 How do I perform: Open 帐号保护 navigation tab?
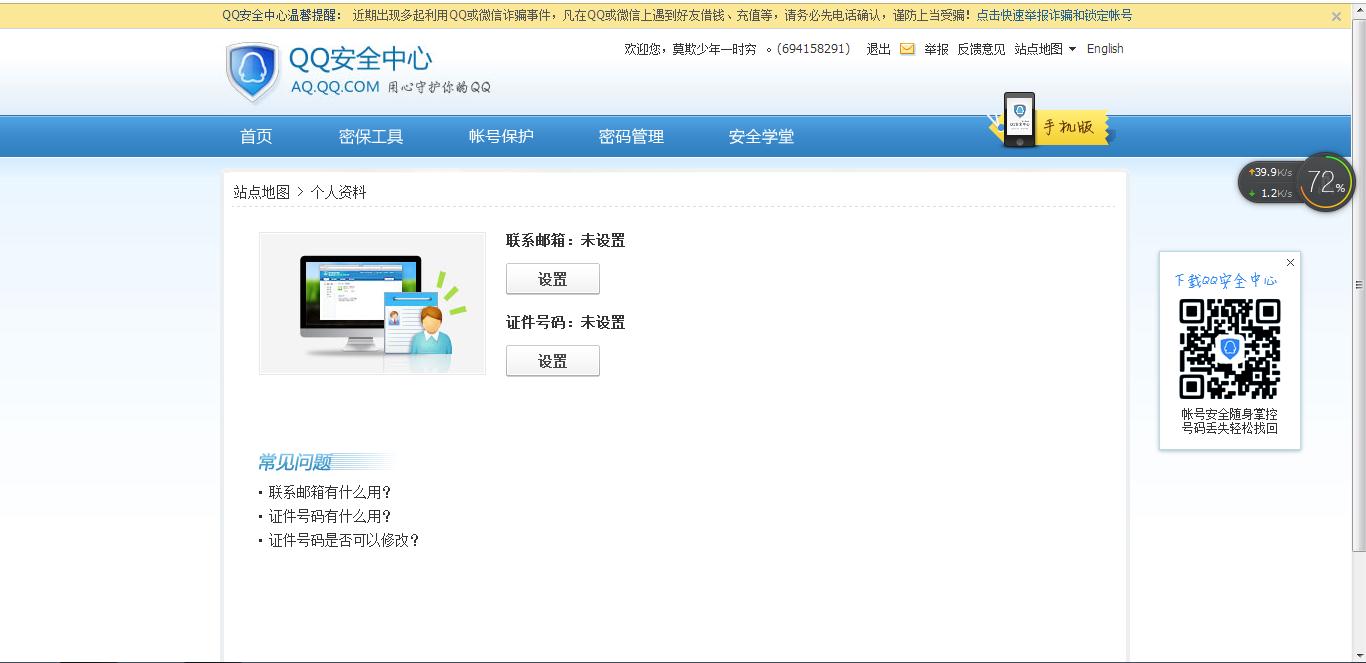point(501,137)
